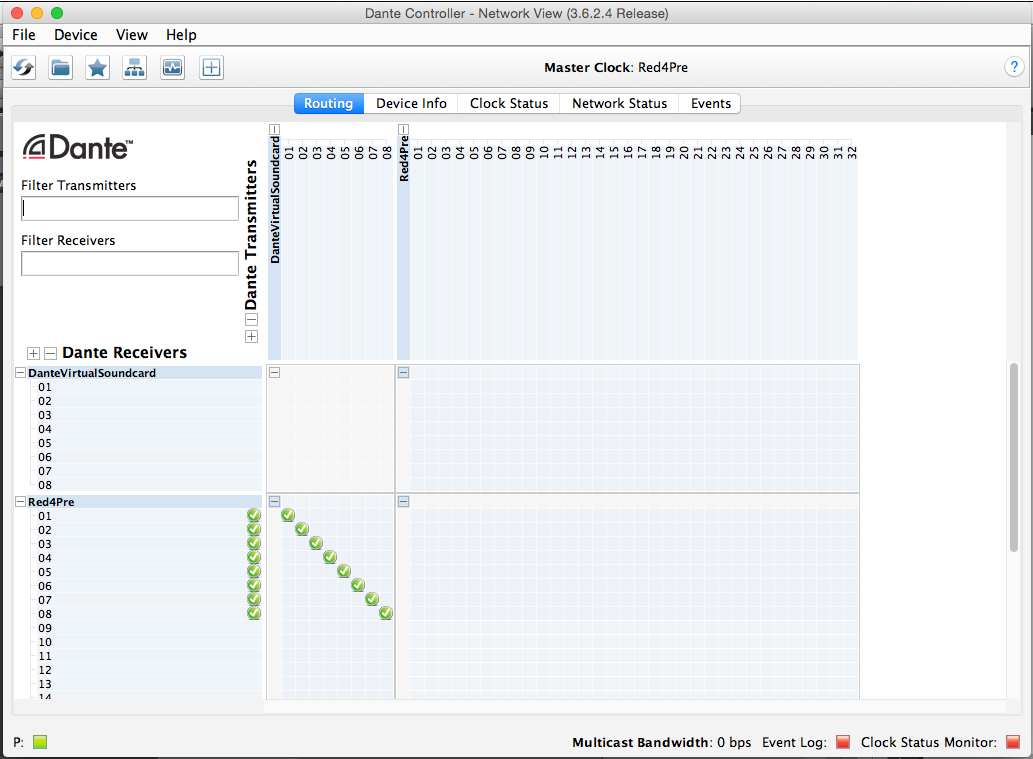Select Red4Pre receiver channel 10
This screenshot has height=759, width=1033.
point(45,642)
